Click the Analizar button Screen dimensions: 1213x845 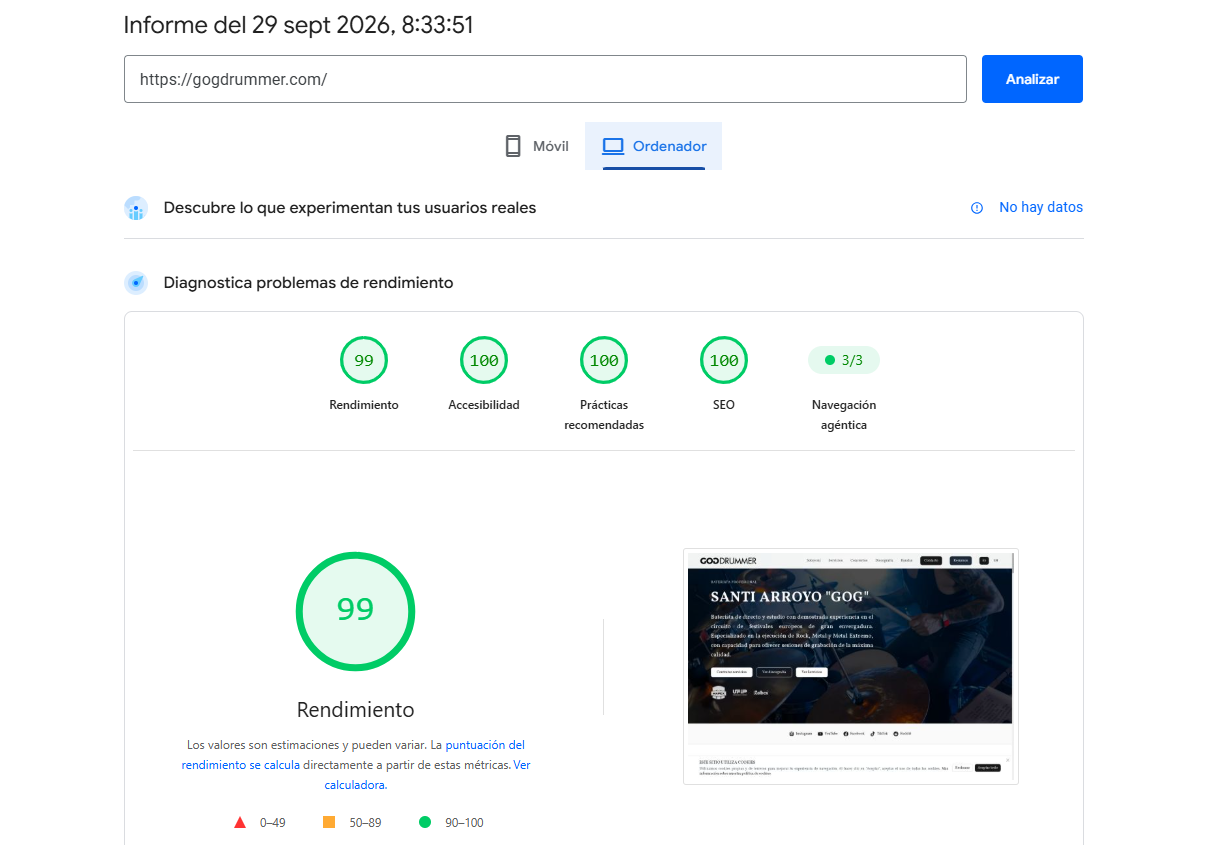[x=1032, y=79]
